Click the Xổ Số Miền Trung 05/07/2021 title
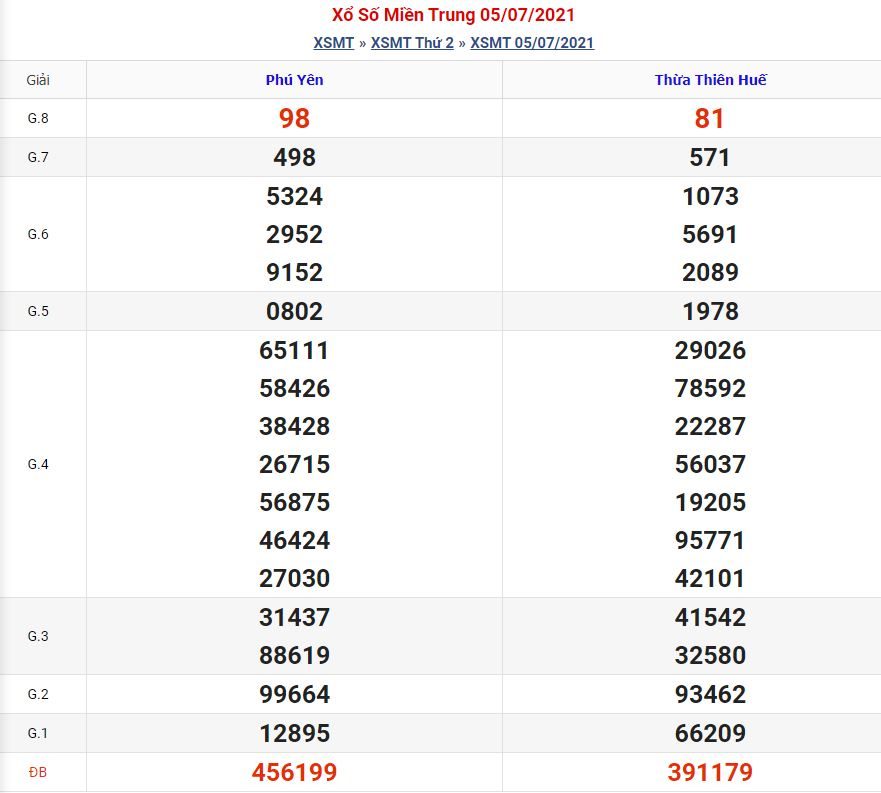 pyautogui.click(x=453, y=15)
